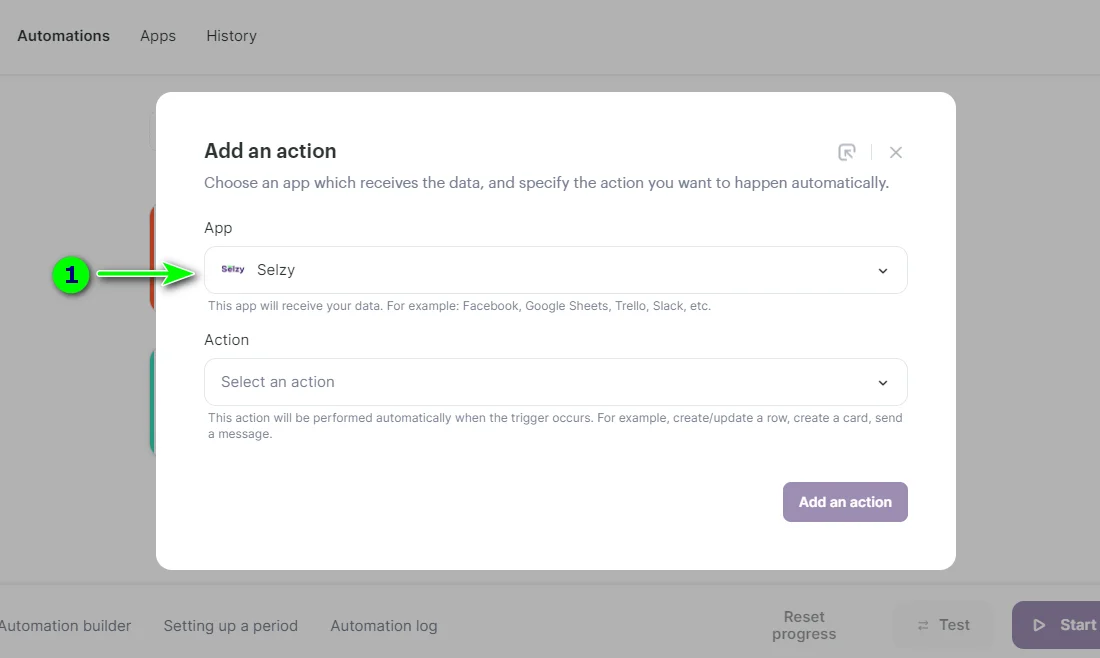Switch to the History tab
1100x658 pixels.
231,36
